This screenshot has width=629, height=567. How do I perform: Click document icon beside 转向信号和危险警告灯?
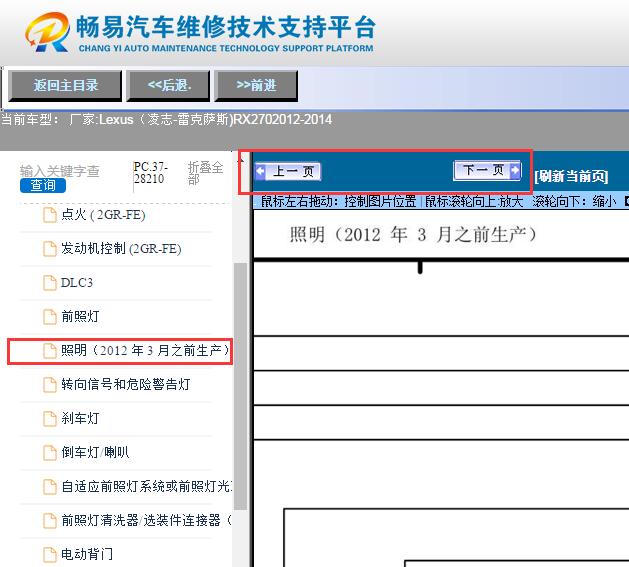[50, 384]
